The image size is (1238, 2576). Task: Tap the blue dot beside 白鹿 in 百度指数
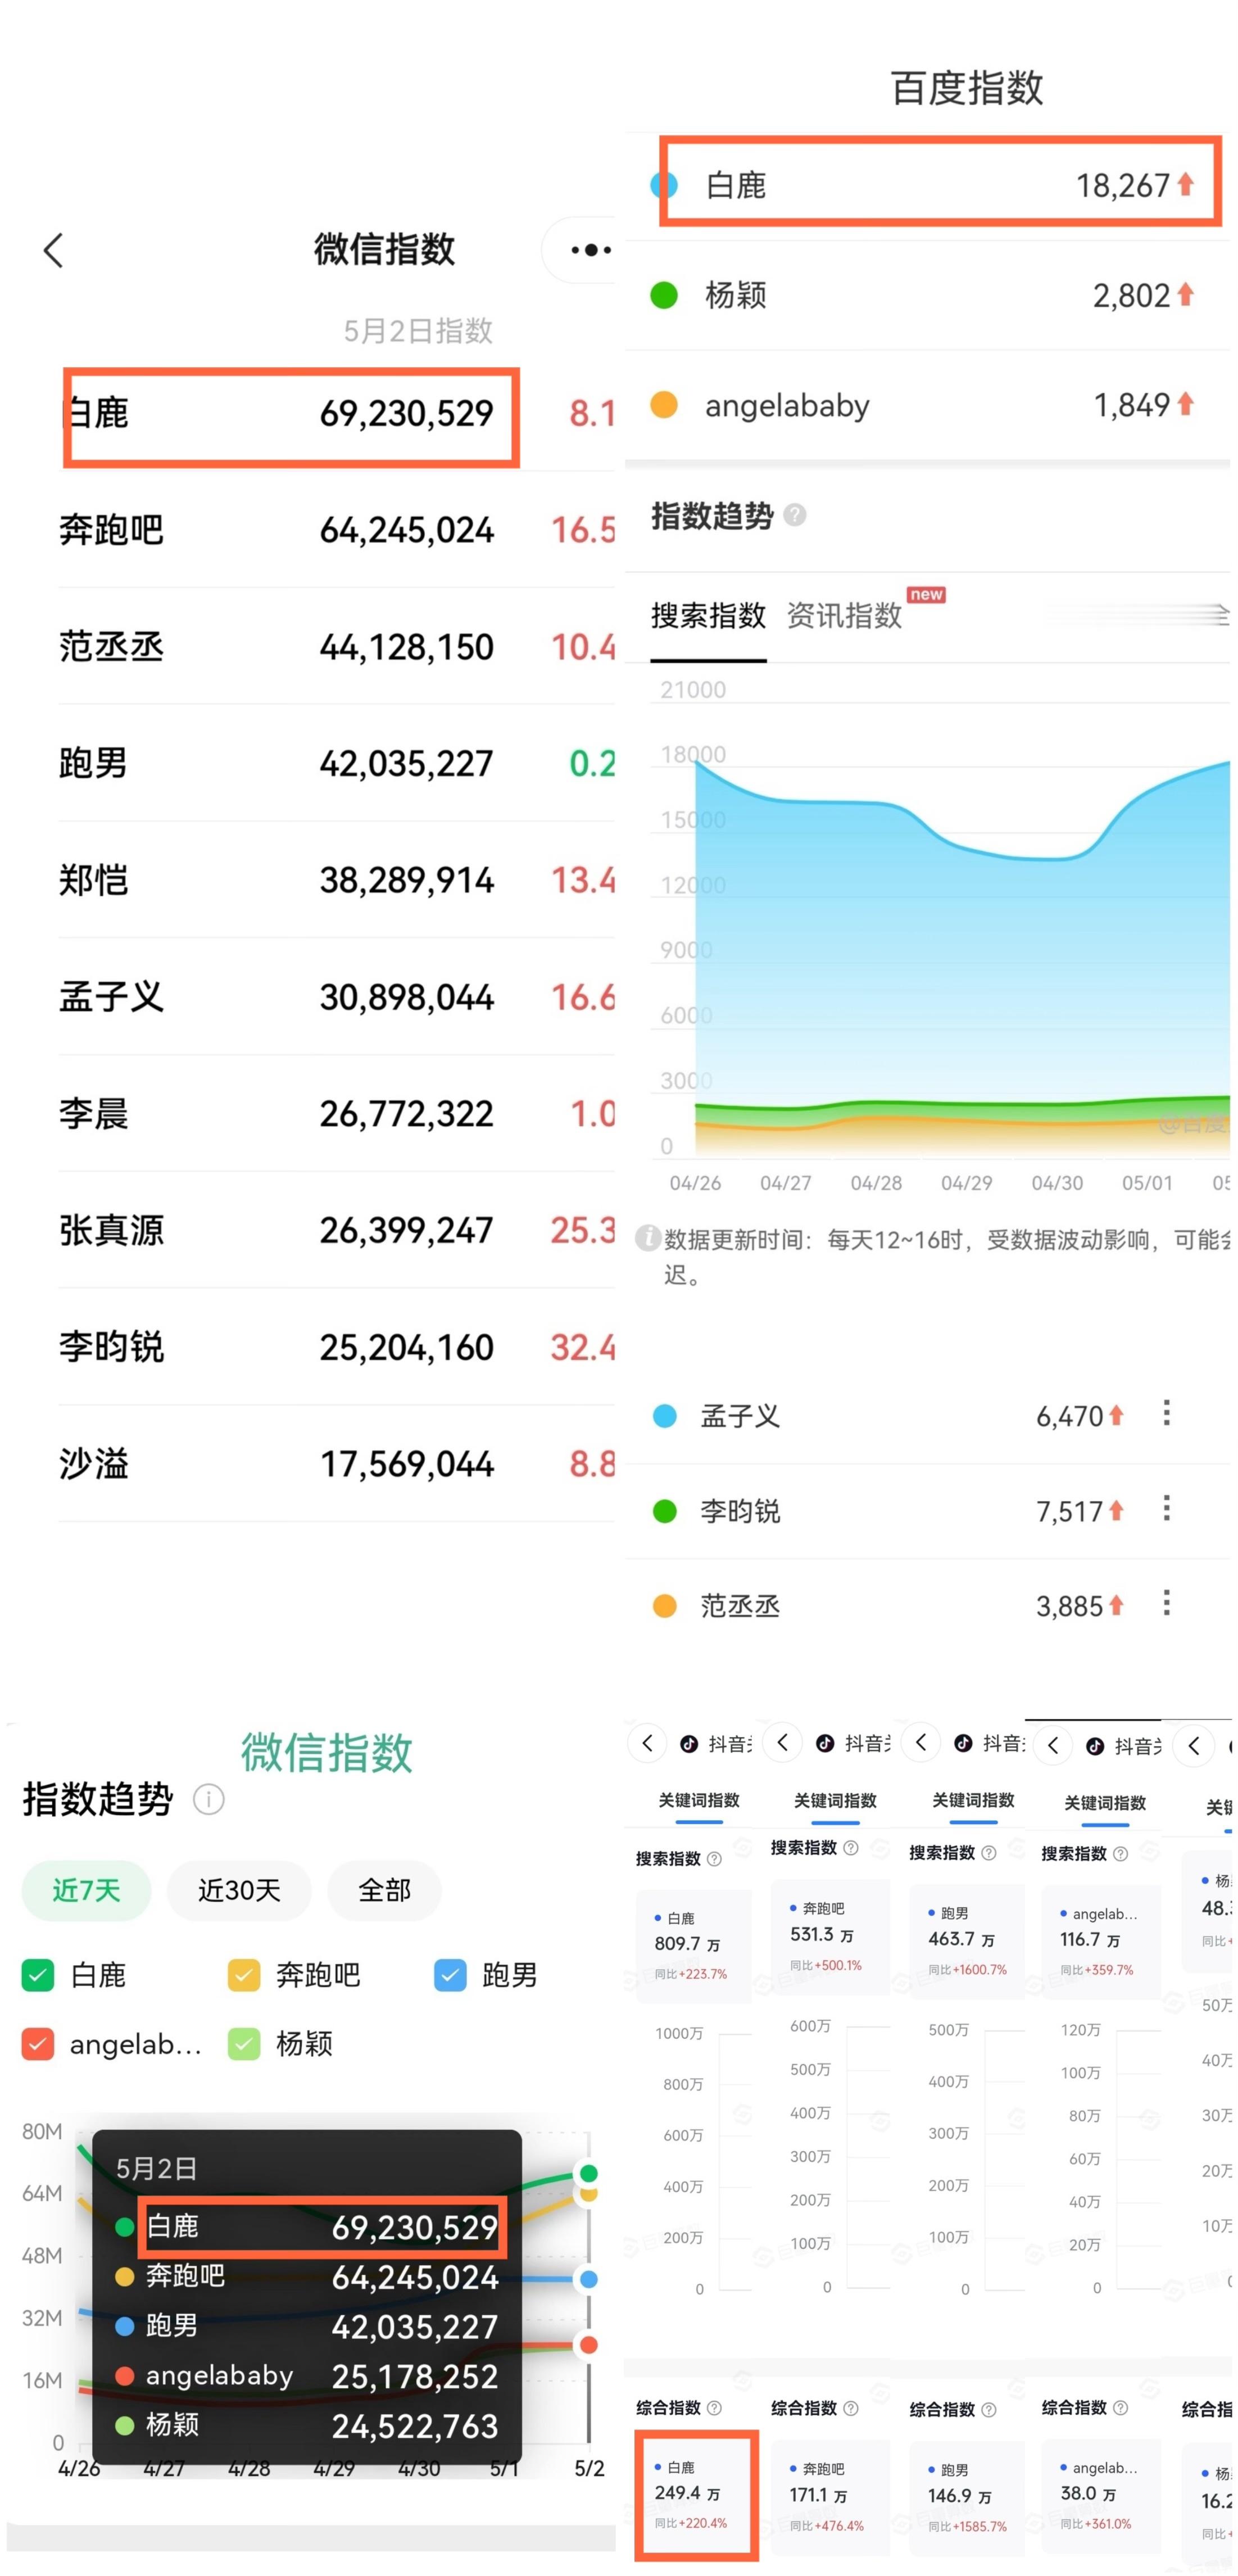coord(664,185)
